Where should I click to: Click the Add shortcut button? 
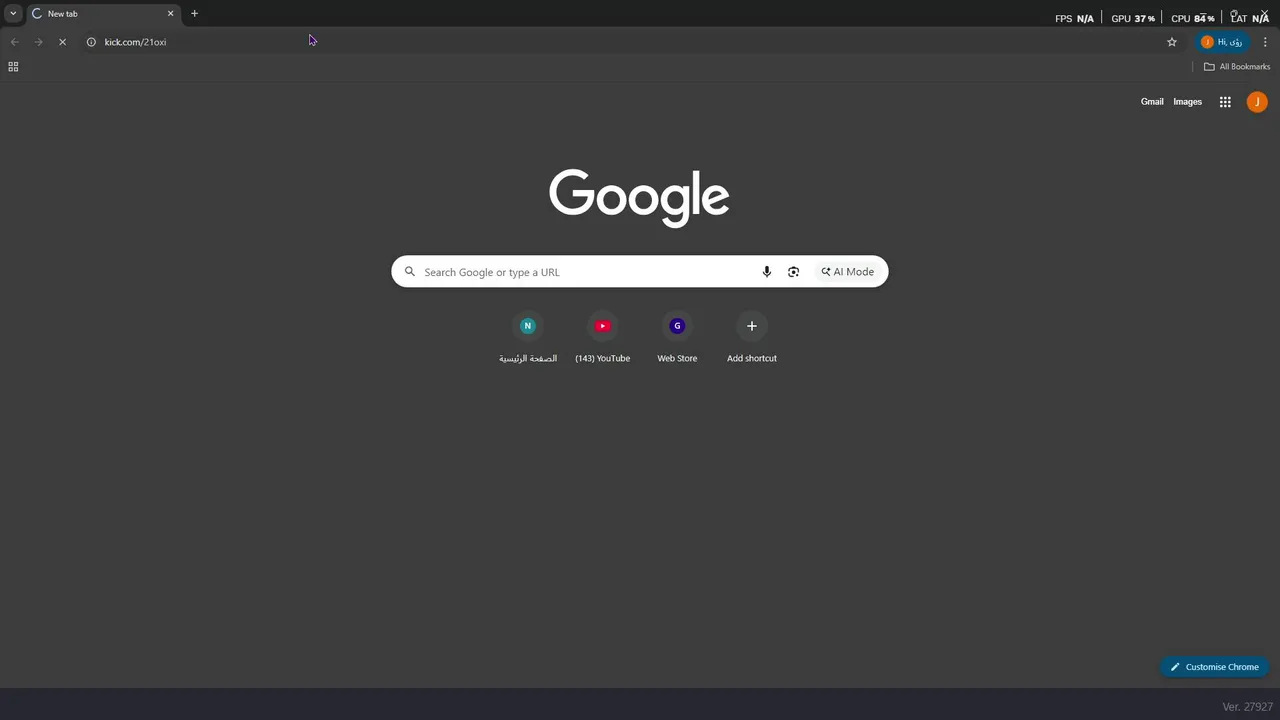click(752, 339)
